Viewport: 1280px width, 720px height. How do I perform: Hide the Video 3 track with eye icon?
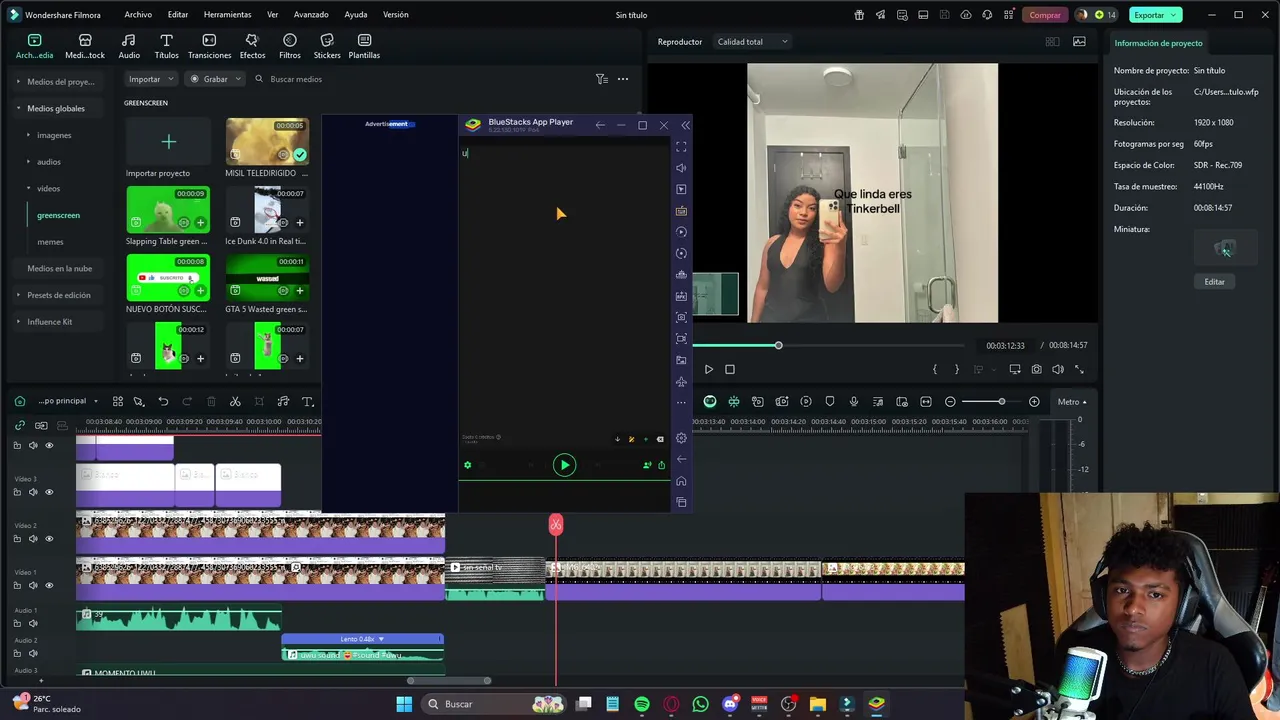(49, 492)
